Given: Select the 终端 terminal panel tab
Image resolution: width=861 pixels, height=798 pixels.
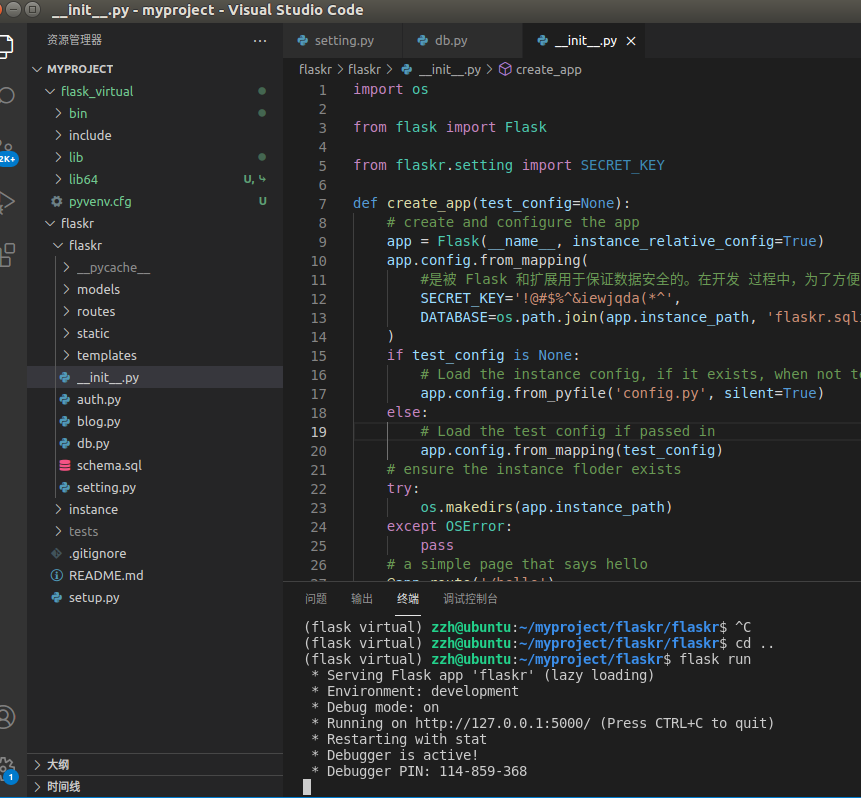Looking at the screenshot, I should (x=408, y=599).
